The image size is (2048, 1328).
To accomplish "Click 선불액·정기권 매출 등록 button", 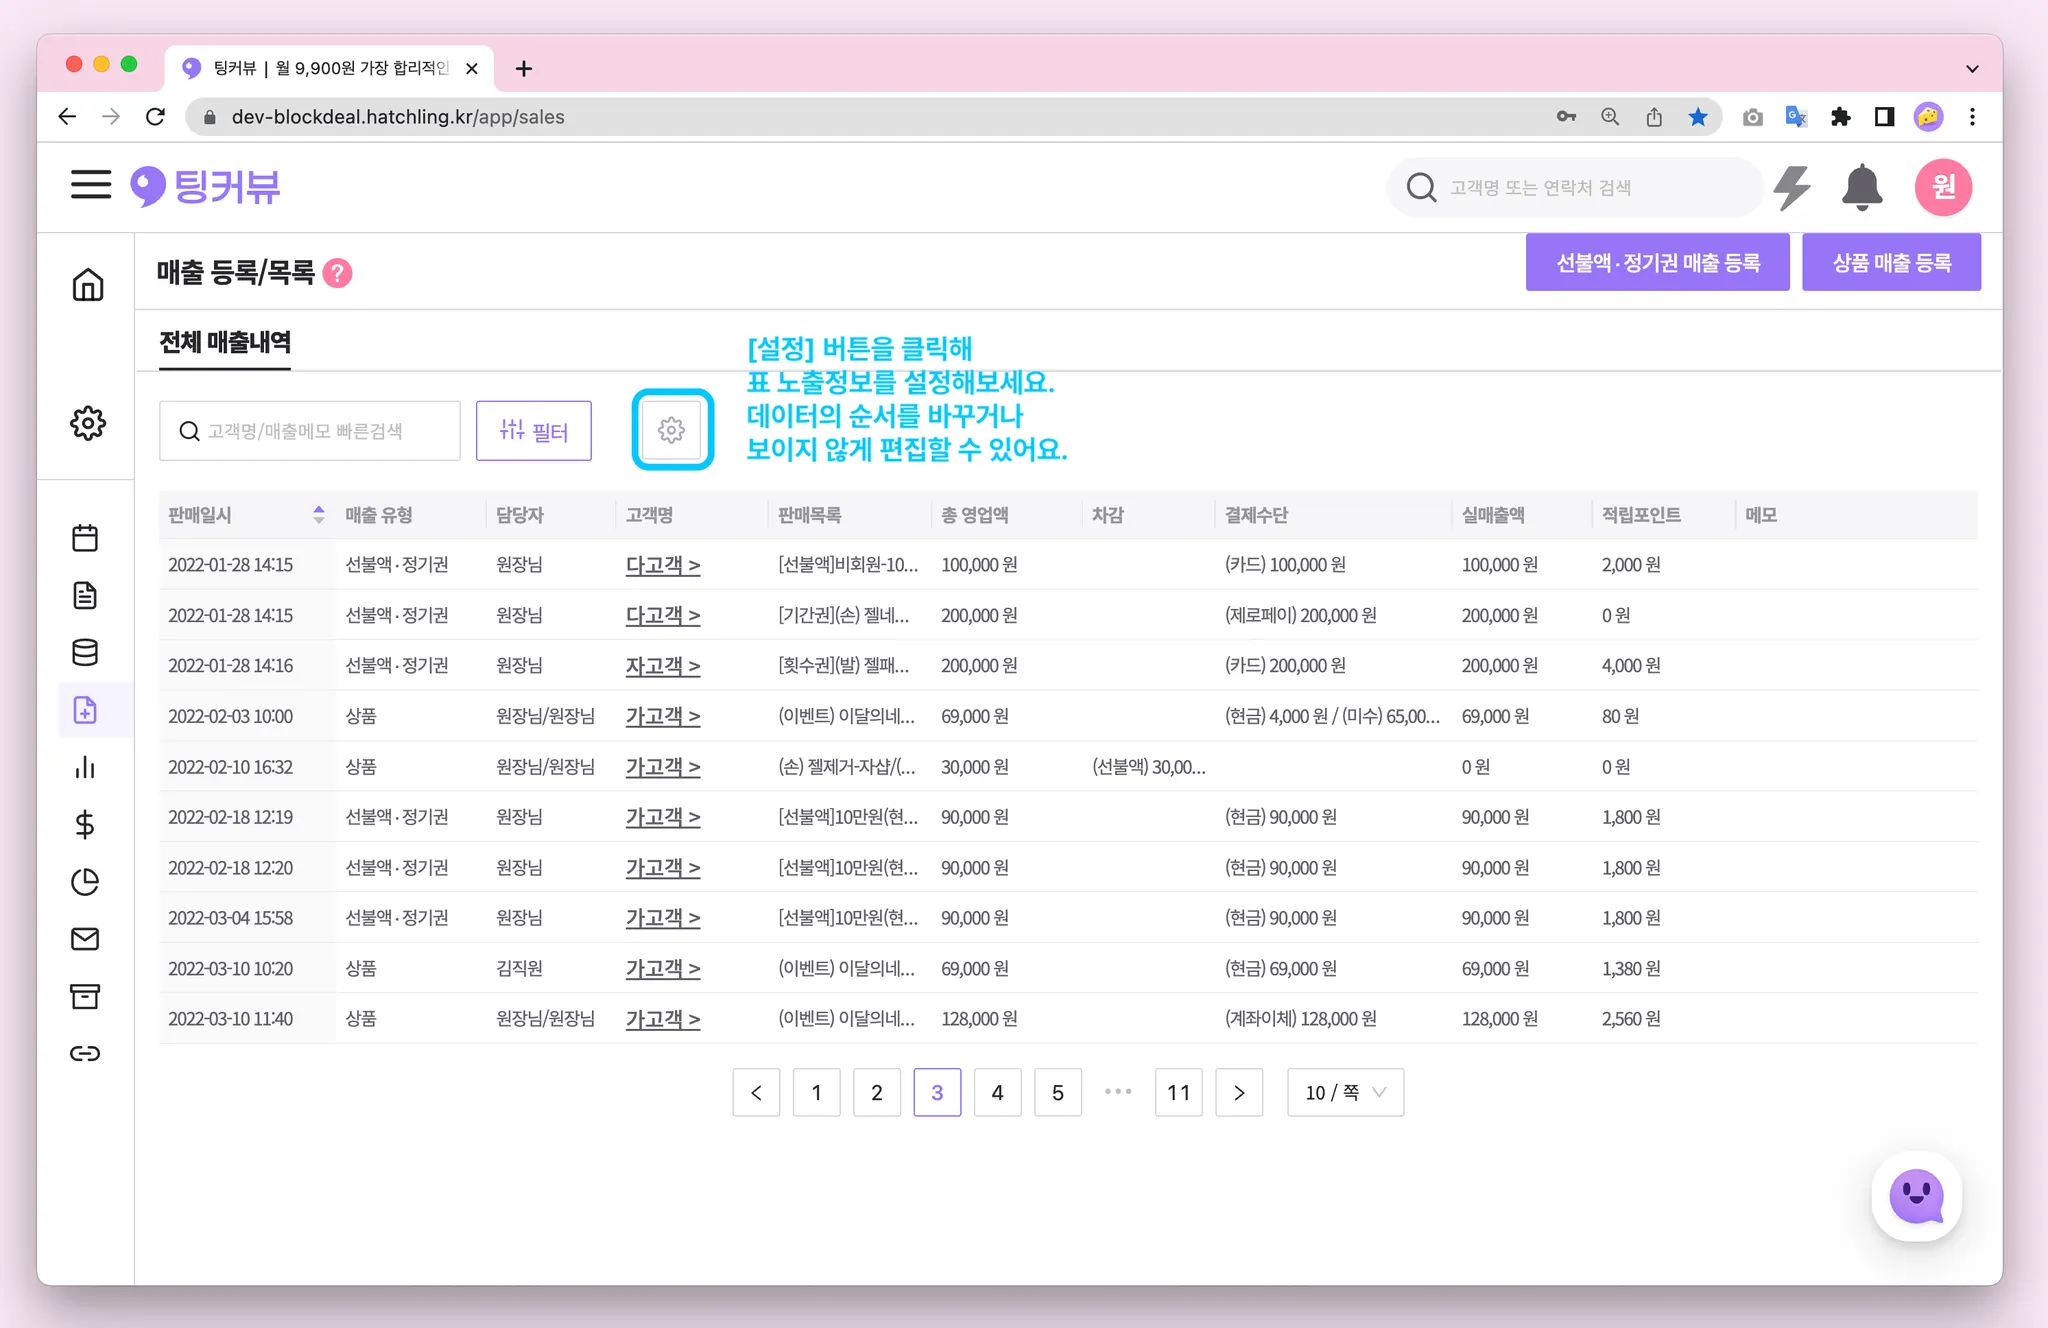I will click(1657, 263).
